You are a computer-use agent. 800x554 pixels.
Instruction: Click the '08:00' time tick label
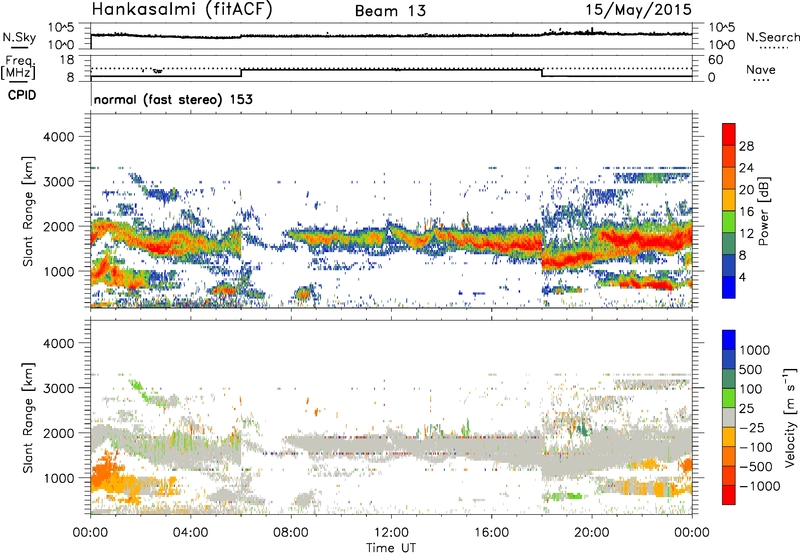[x=291, y=533]
